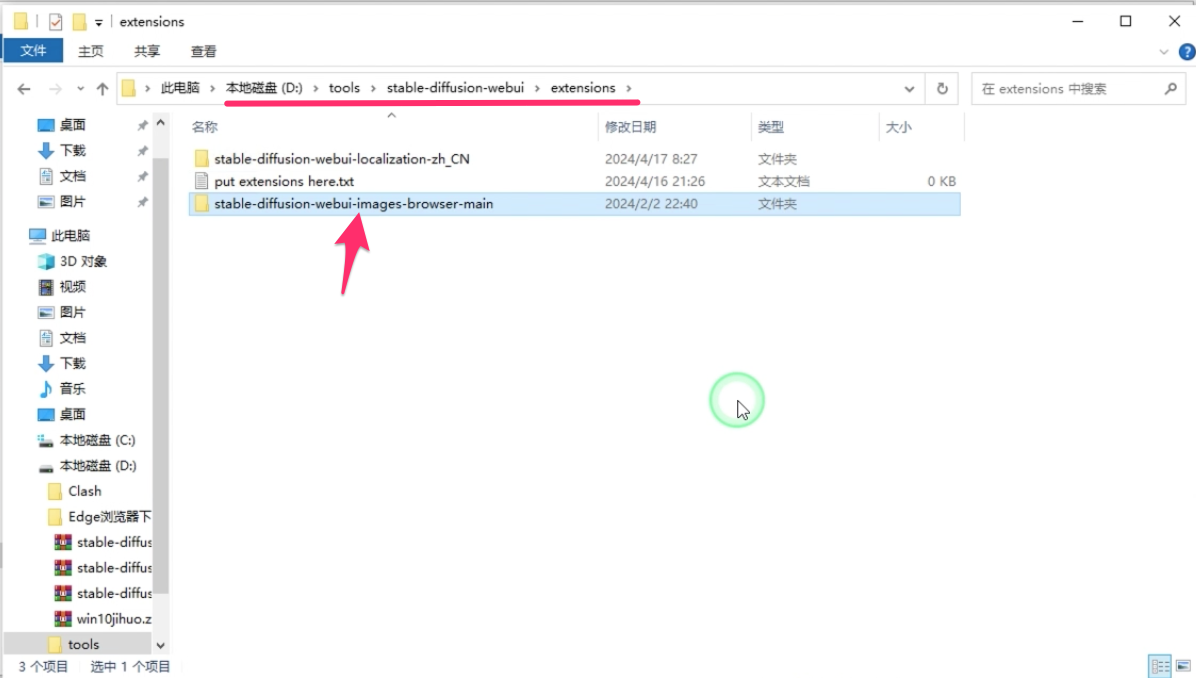Sort by the 类型 column header
The width and height of the screenshot is (1196, 678).
770,127
